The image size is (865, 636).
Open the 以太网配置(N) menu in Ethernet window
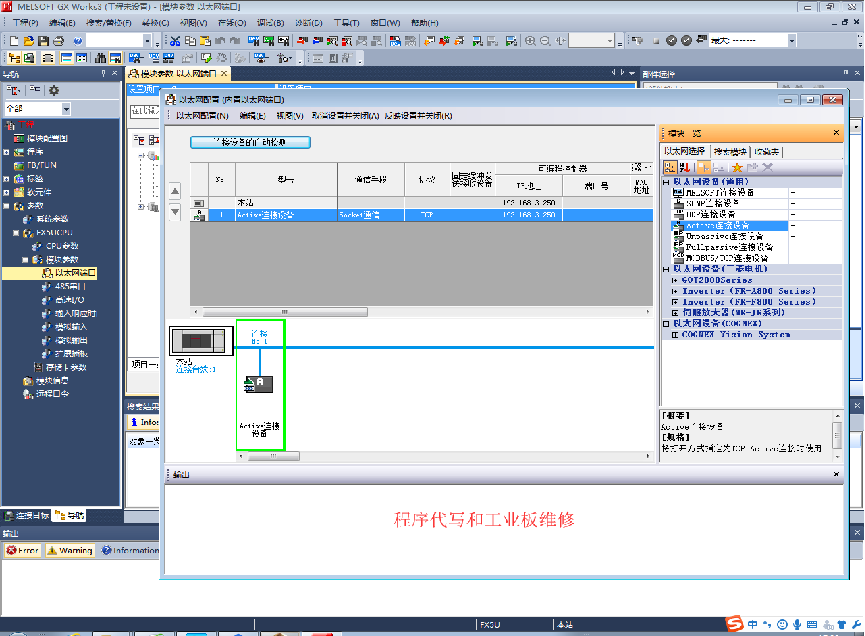202,116
